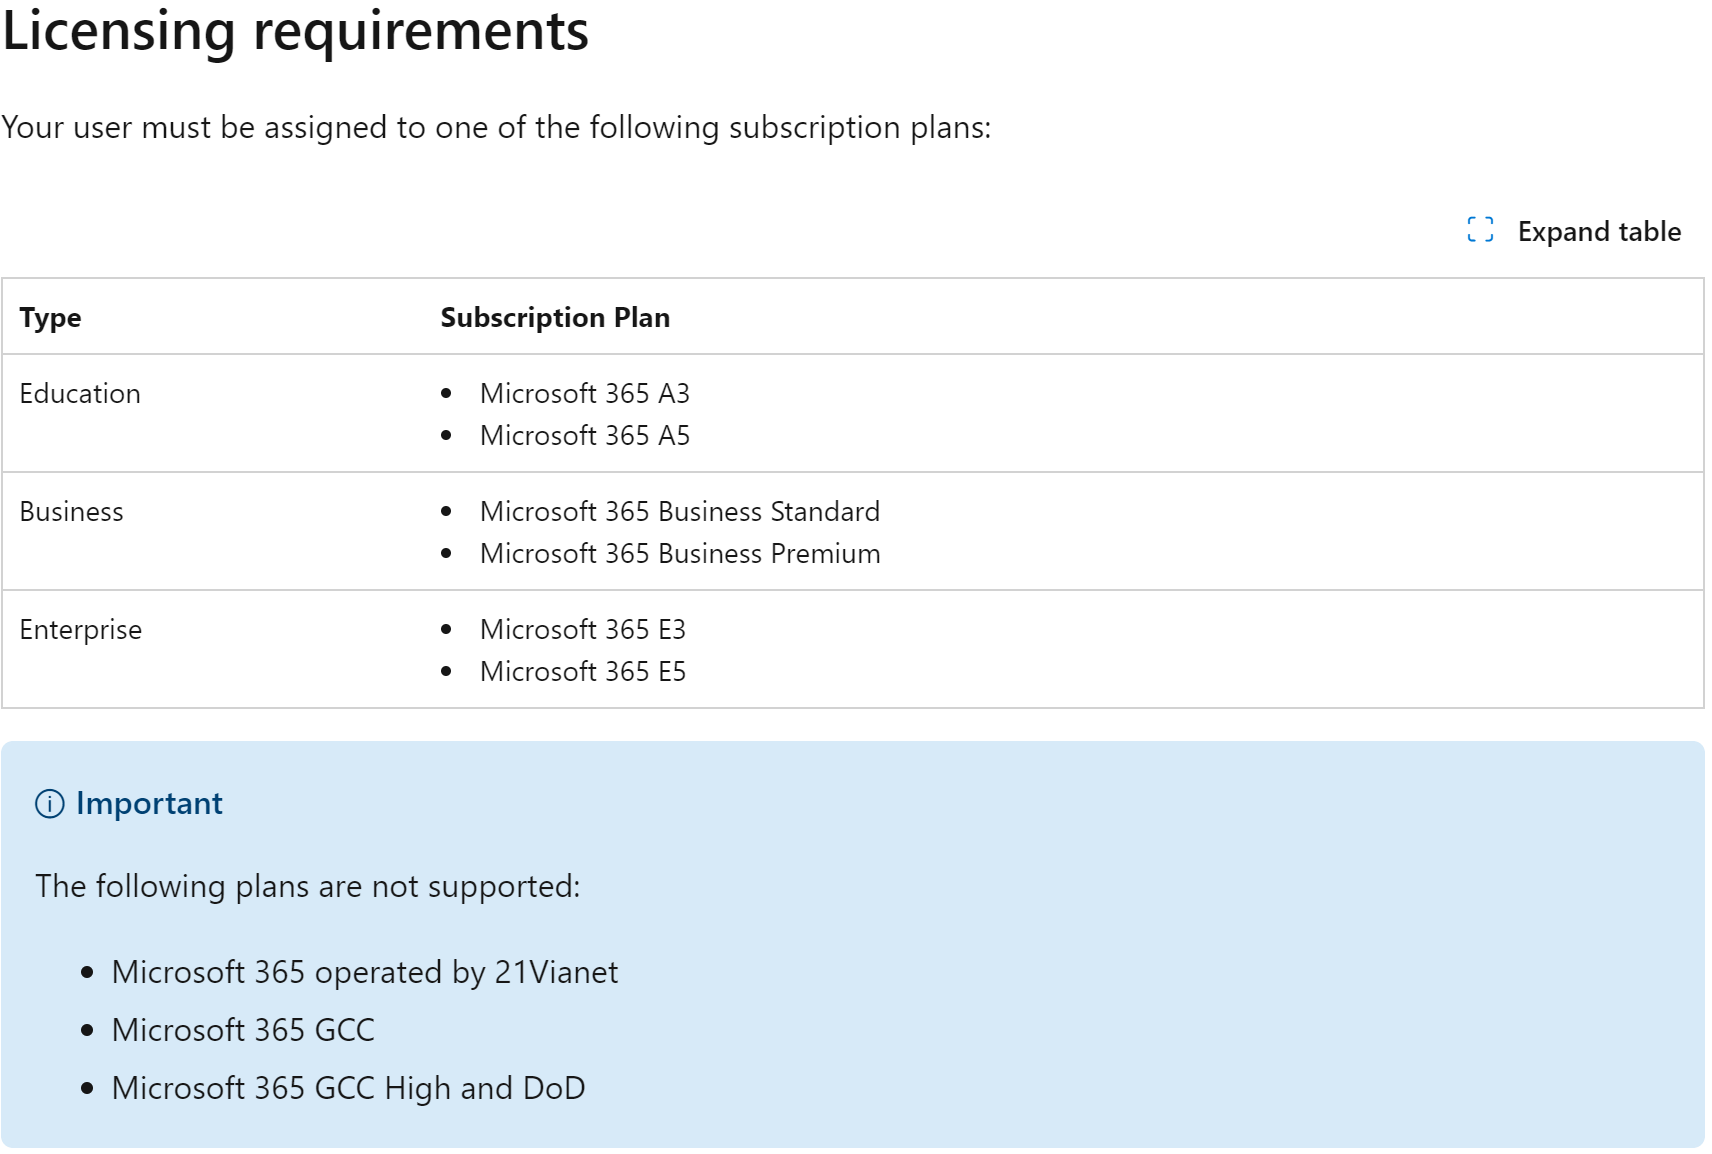1712x1154 pixels.
Task: Click Microsoft 365 GCC High and DoD
Action: tap(348, 1088)
